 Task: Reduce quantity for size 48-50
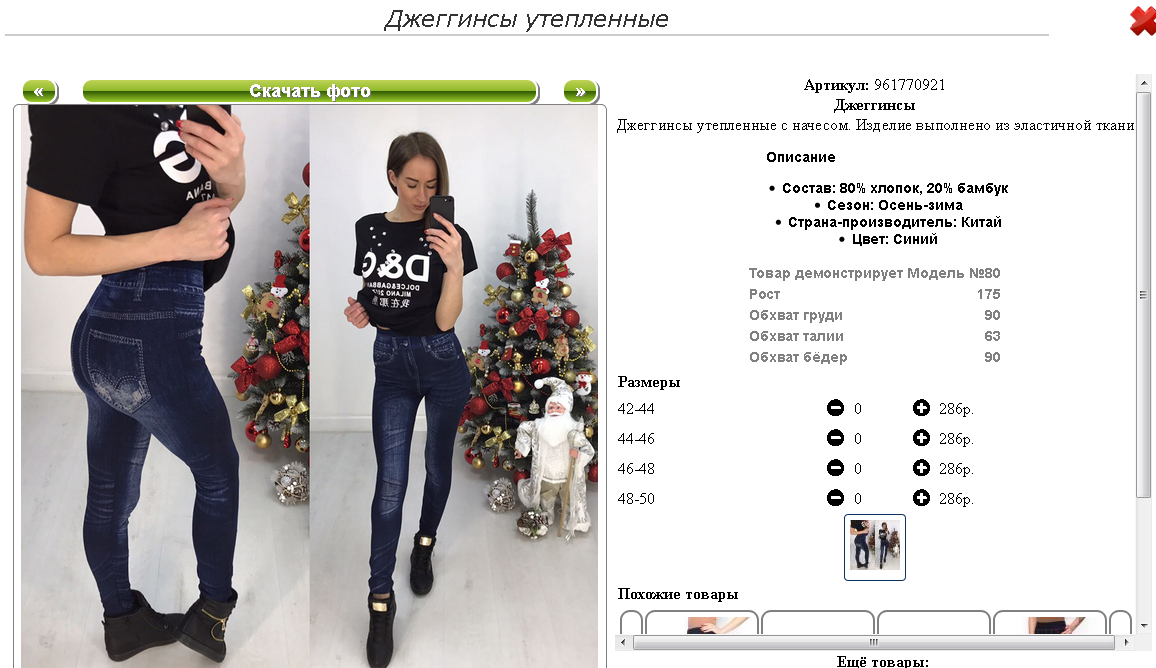[835, 498]
